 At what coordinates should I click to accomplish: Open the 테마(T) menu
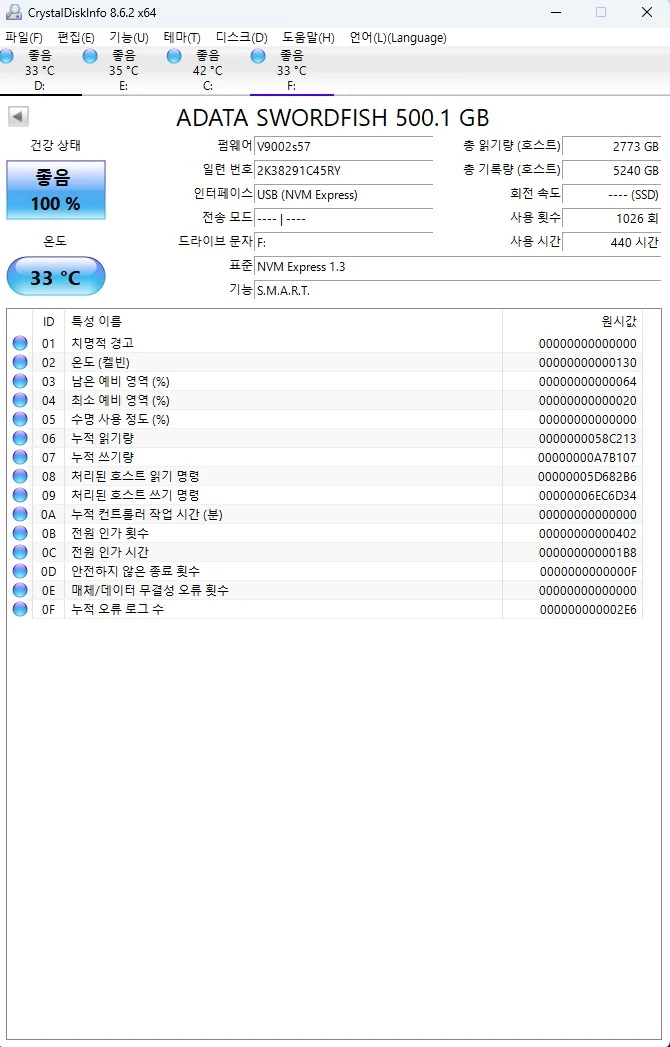click(182, 37)
